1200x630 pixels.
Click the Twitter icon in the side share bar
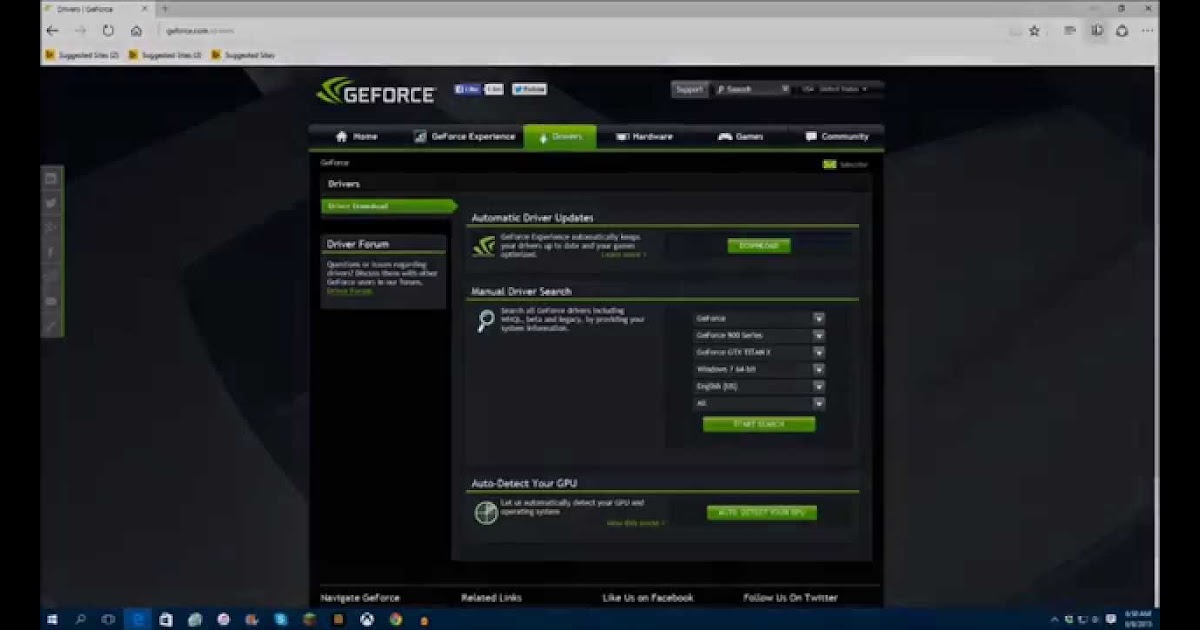coord(52,202)
